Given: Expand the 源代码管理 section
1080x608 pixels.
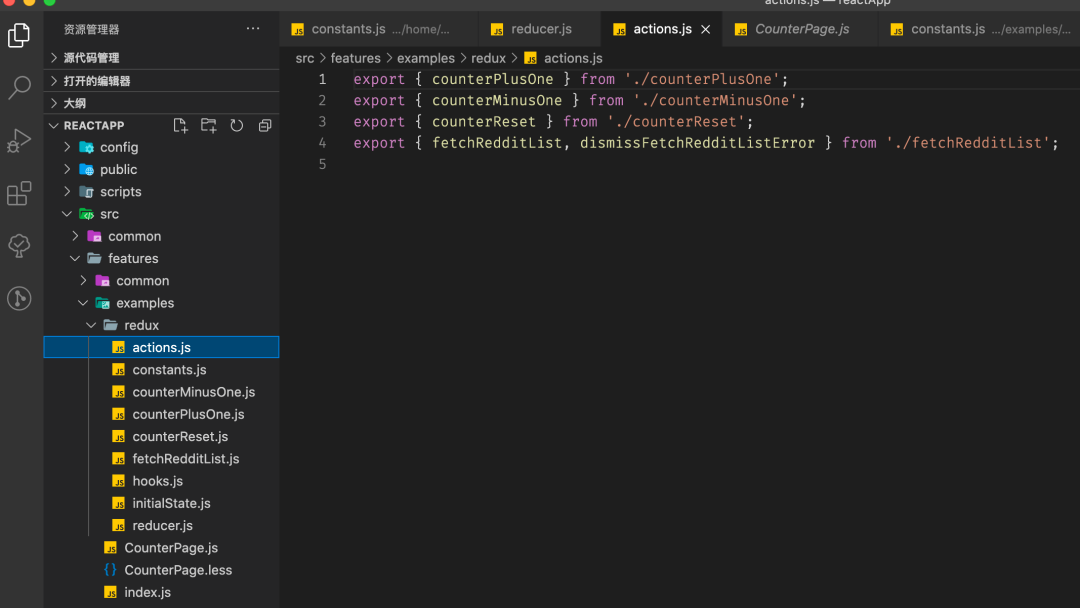Looking at the screenshot, I should point(91,58).
